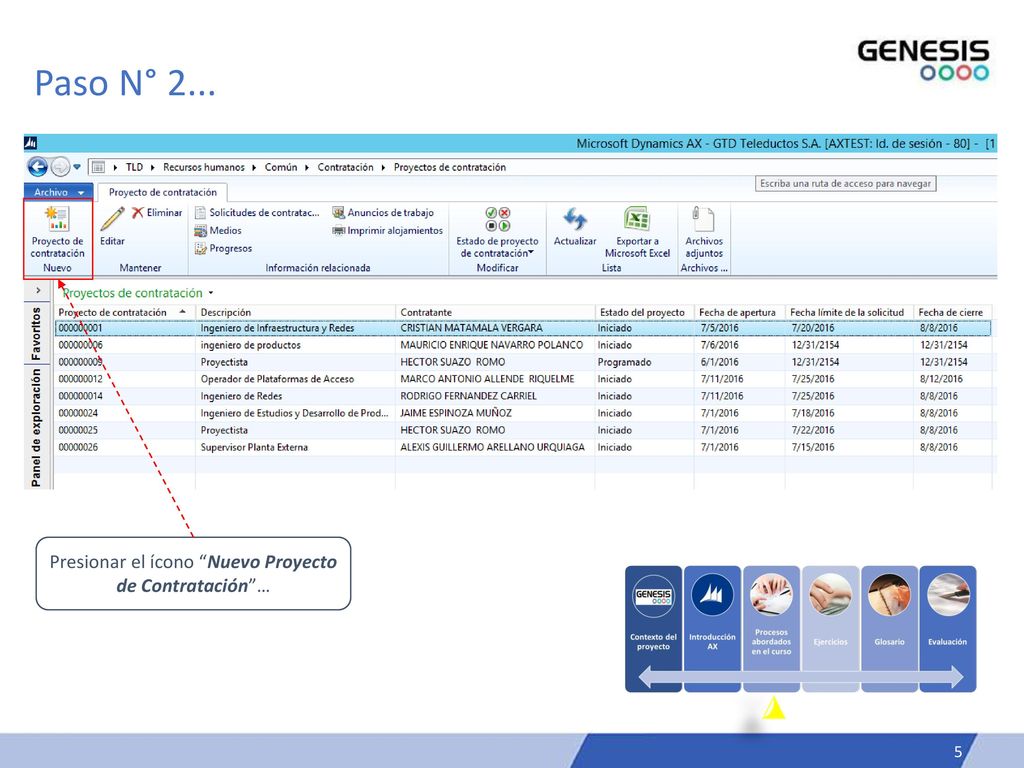Select project row 000000006
This screenshot has width=1024, height=768.
point(522,345)
